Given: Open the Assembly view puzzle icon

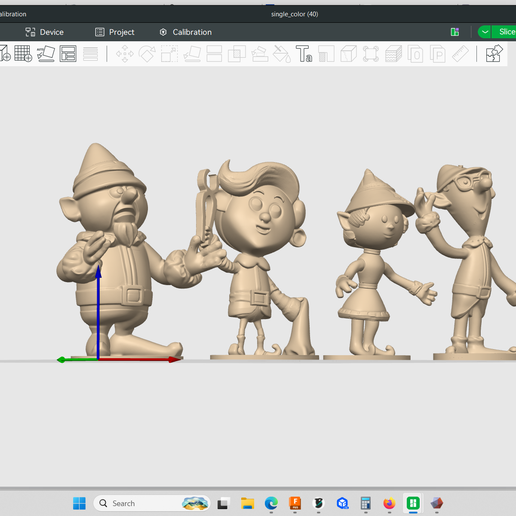Looking at the screenshot, I should click(x=494, y=54).
